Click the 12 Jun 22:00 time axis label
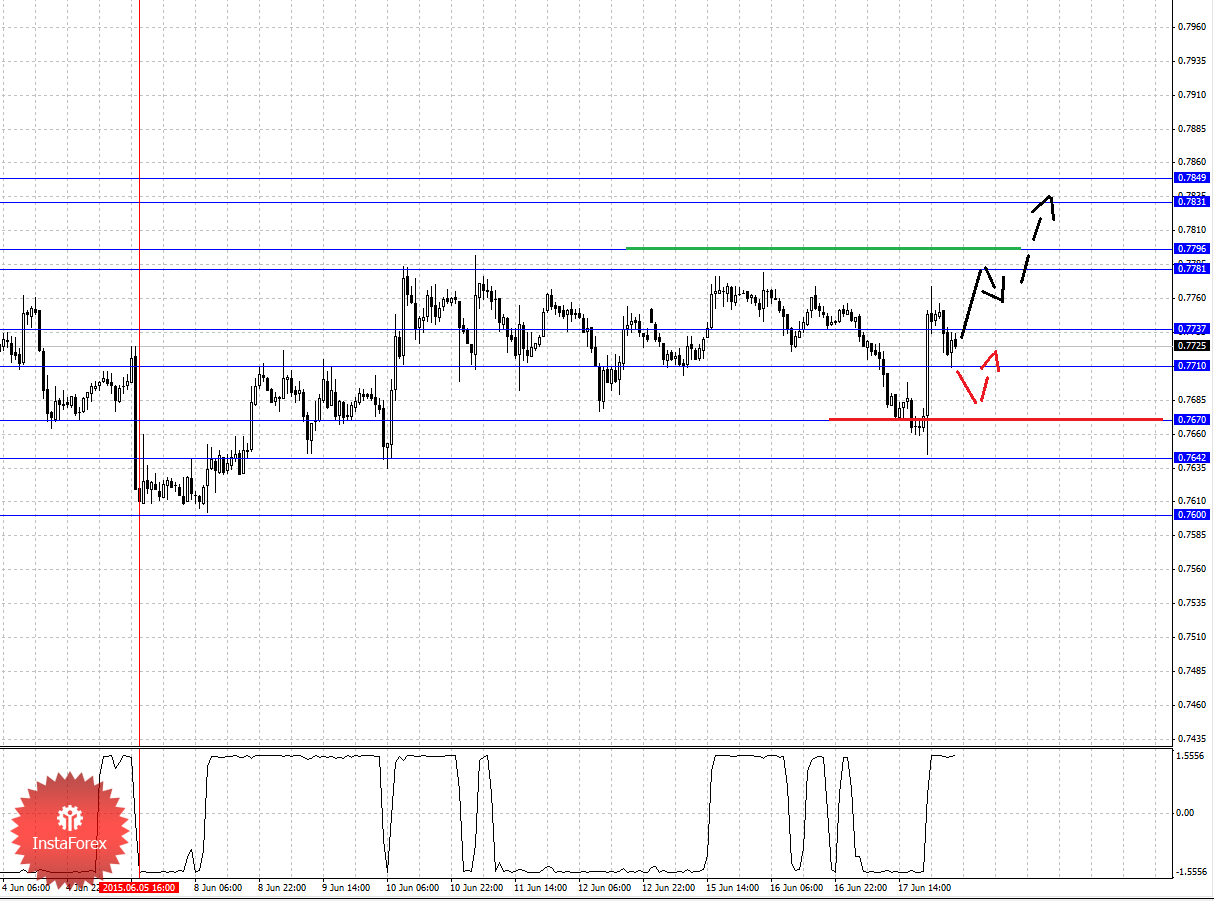Image resolution: width=1214 pixels, height=901 pixels. tap(668, 887)
